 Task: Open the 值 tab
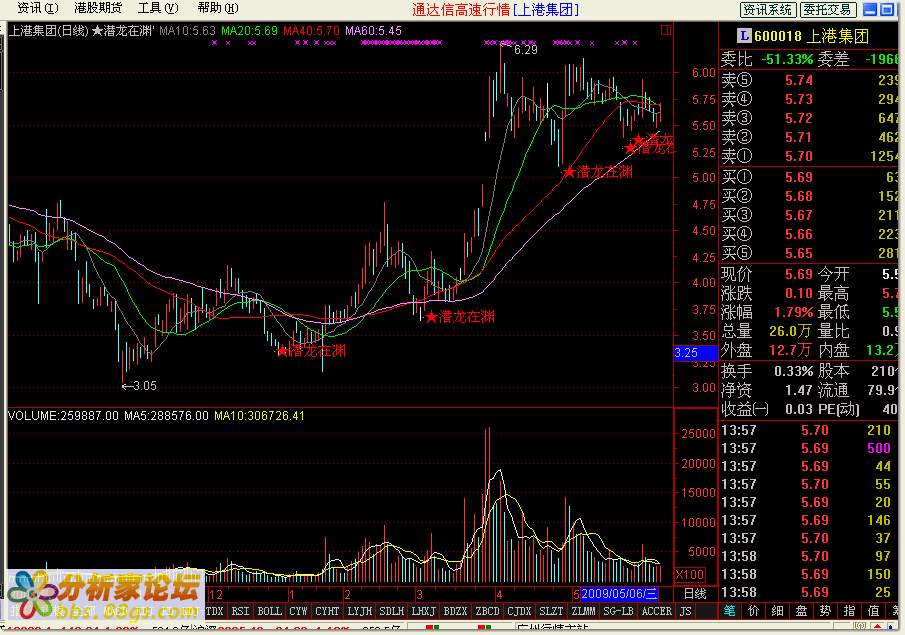pos(874,611)
